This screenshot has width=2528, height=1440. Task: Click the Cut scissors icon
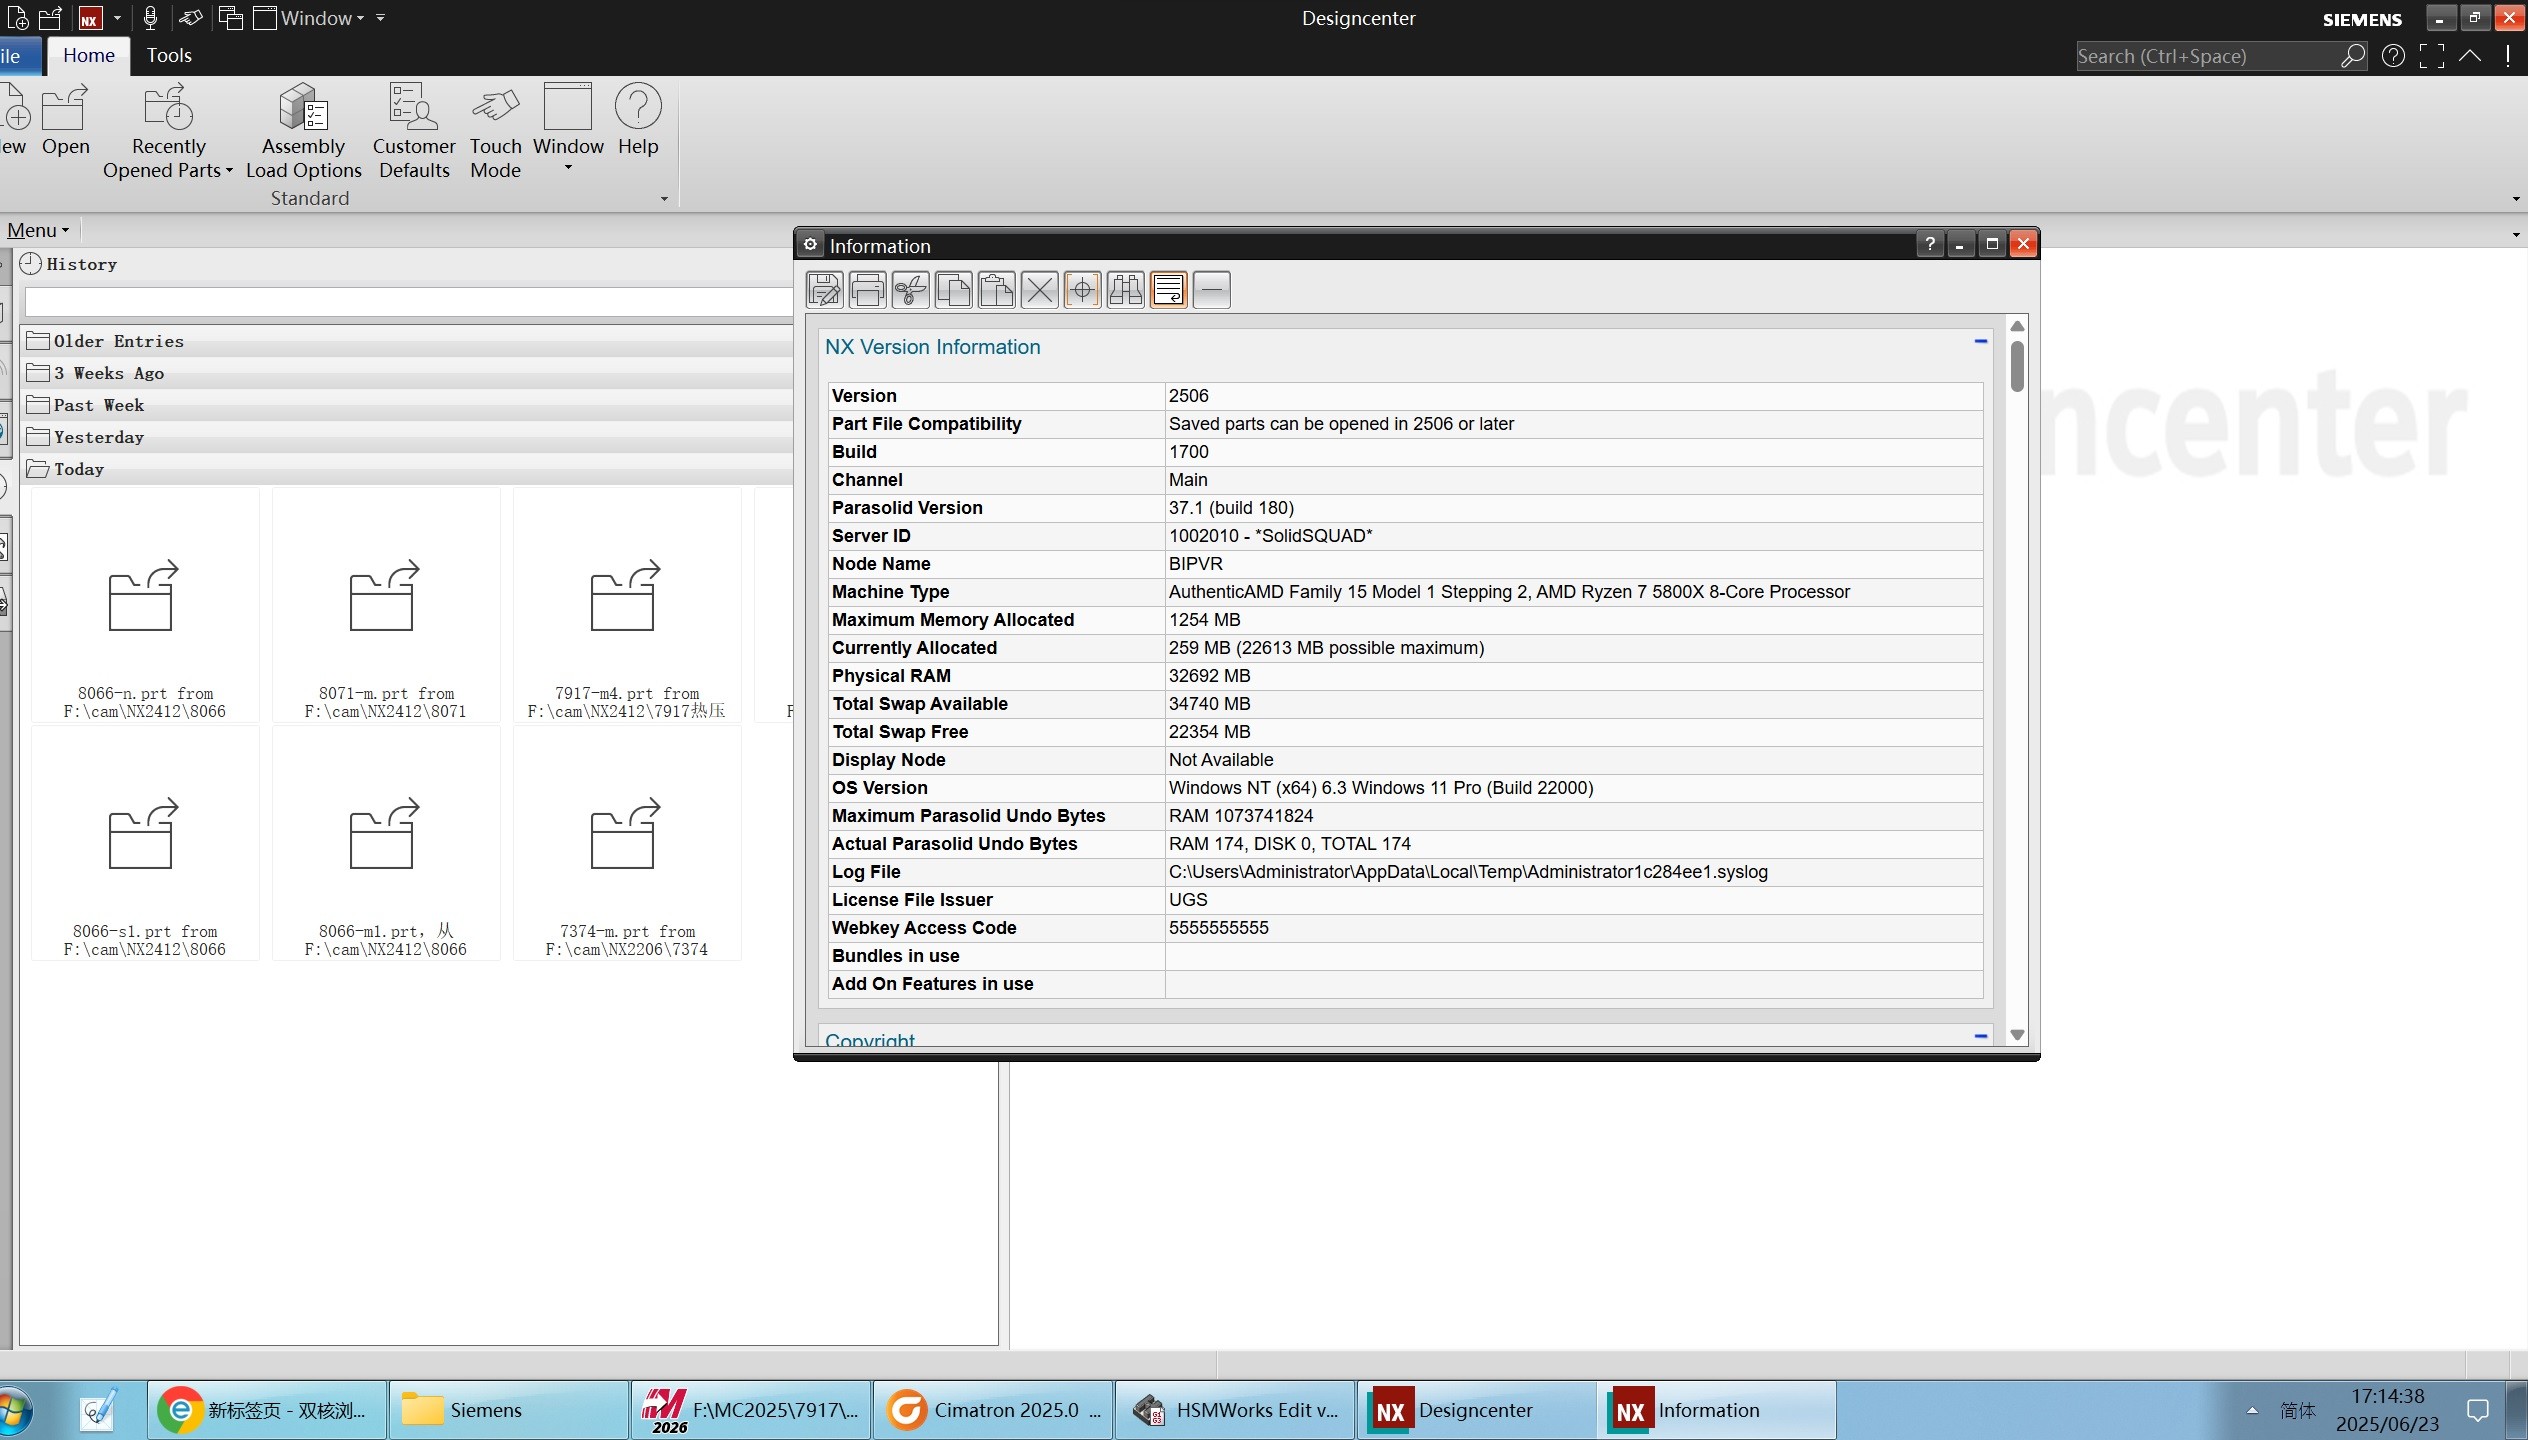click(x=911, y=290)
